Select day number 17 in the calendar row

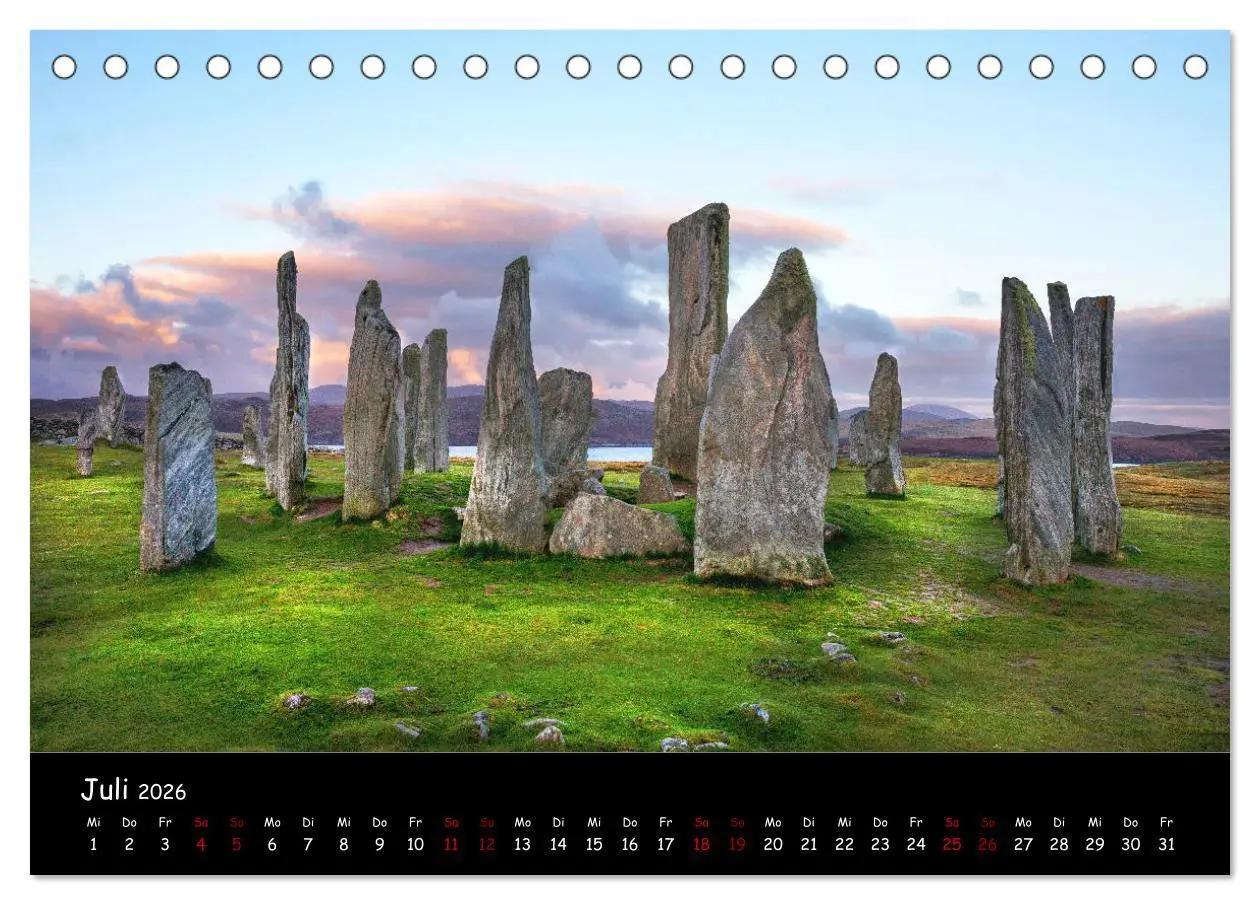(665, 844)
